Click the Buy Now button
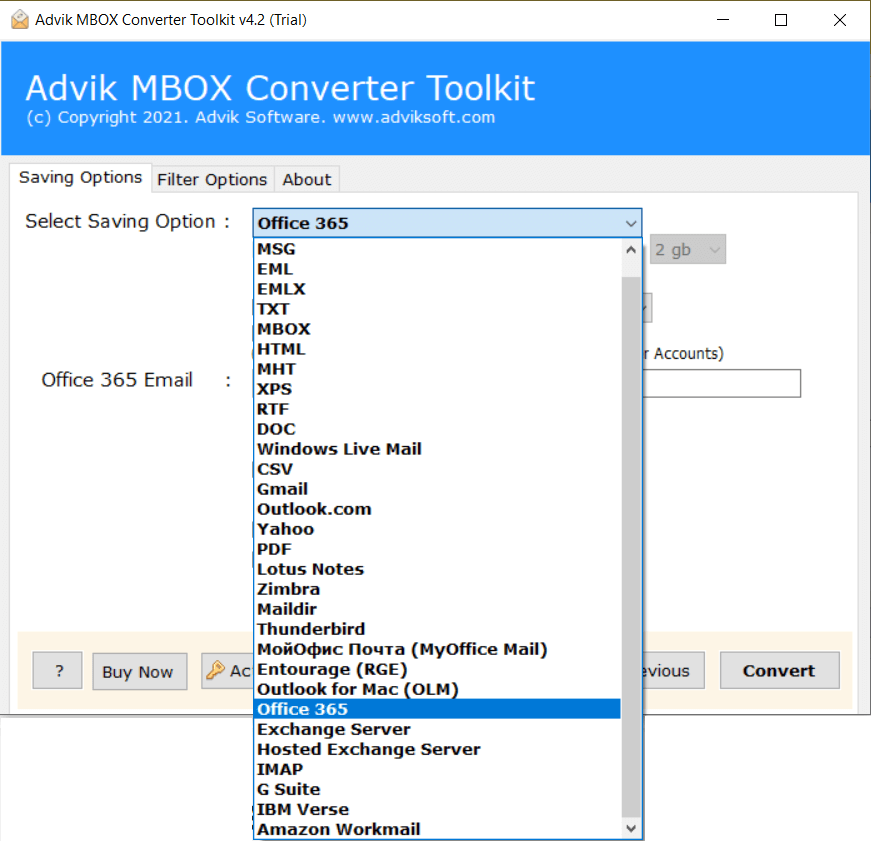 (x=139, y=671)
